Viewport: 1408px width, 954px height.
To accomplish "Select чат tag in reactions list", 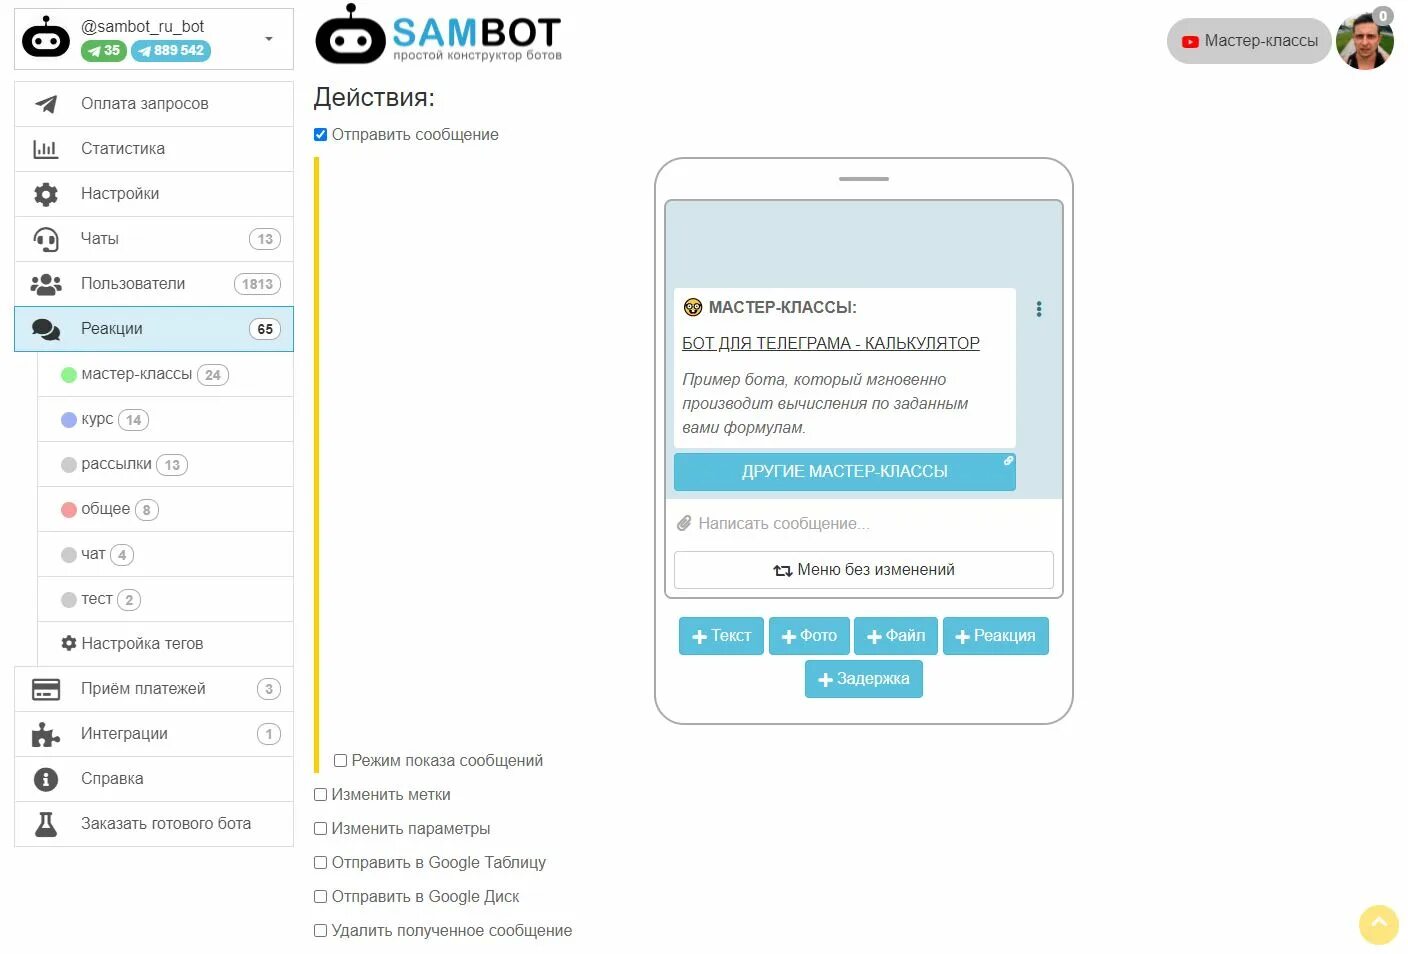I will click(165, 554).
